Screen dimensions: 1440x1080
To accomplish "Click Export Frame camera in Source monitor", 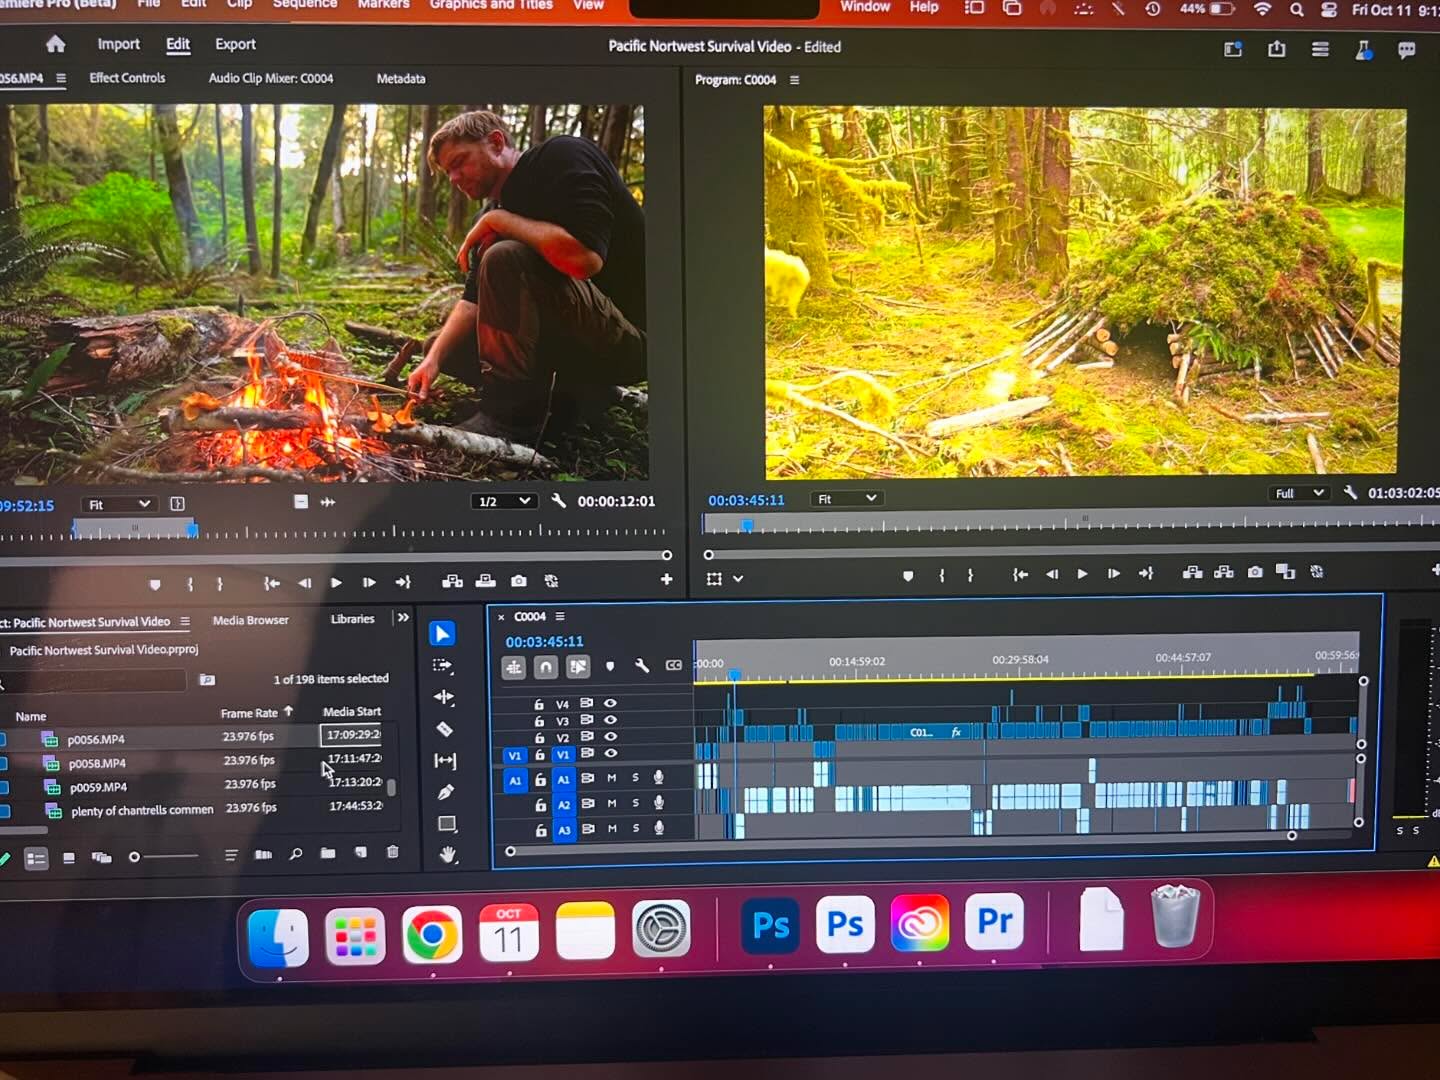I will (x=518, y=581).
